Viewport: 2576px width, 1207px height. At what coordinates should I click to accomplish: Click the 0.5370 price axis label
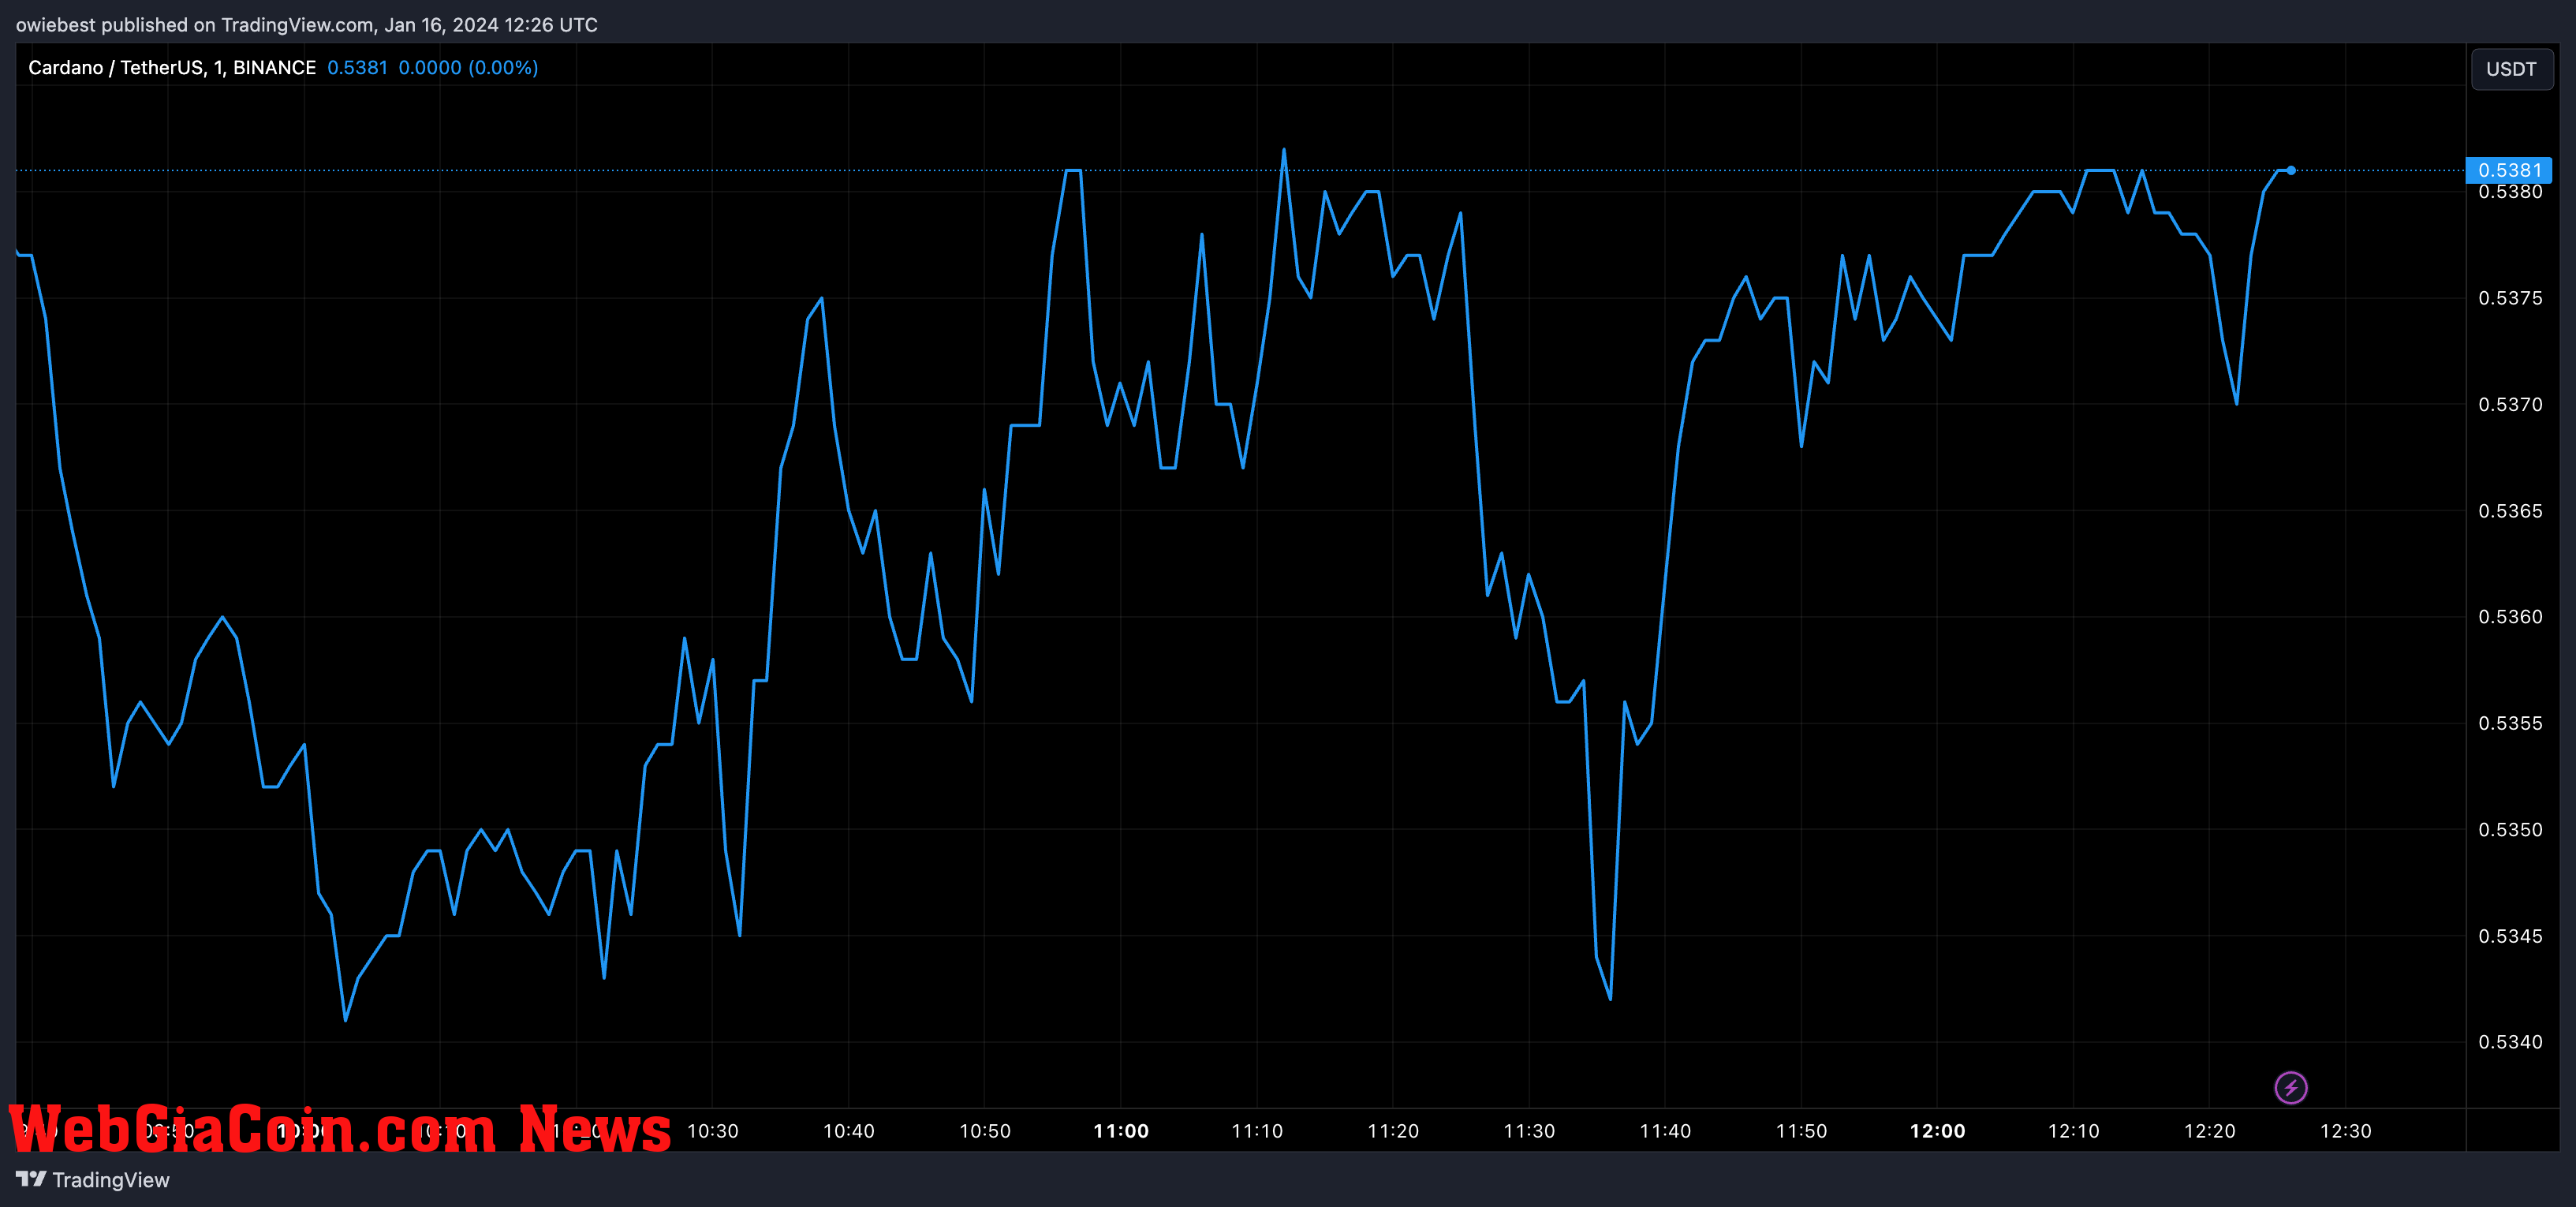click(x=2510, y=404)
